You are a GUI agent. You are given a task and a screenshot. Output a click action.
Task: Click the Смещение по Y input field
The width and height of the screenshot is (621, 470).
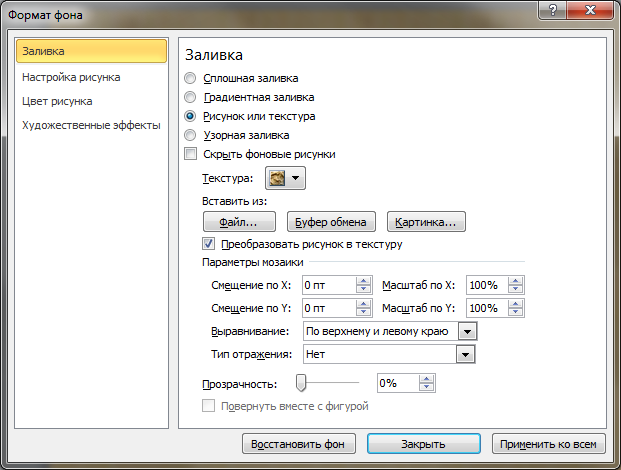tap(330, 308)
